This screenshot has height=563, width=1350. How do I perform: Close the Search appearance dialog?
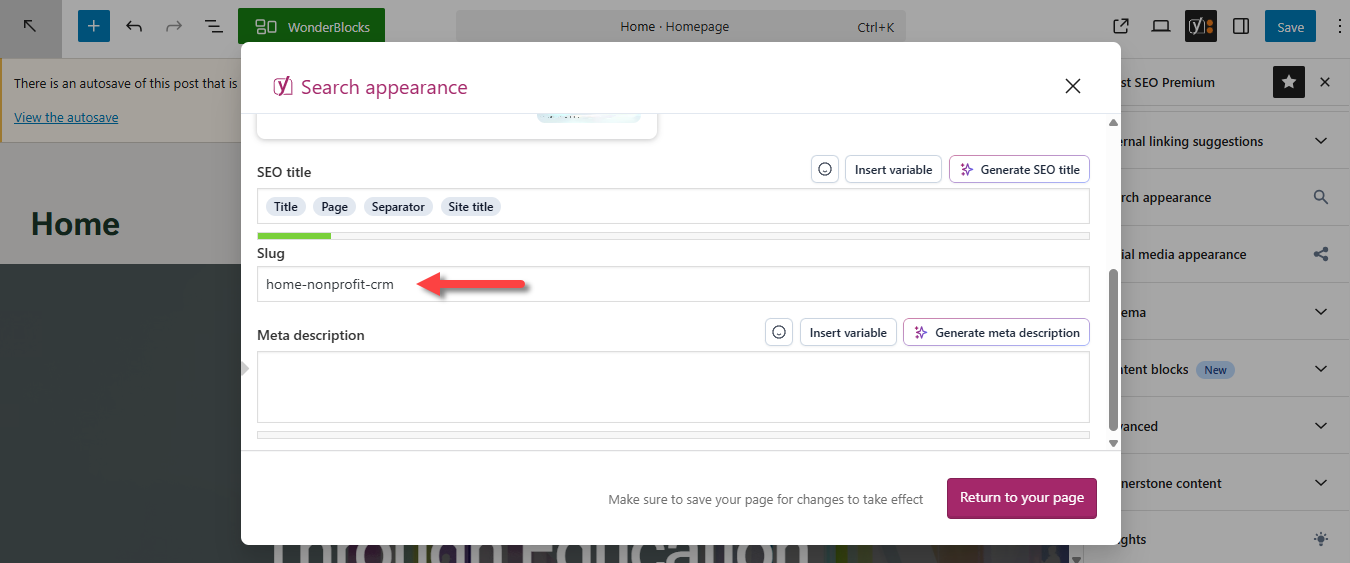[1073, 86]
